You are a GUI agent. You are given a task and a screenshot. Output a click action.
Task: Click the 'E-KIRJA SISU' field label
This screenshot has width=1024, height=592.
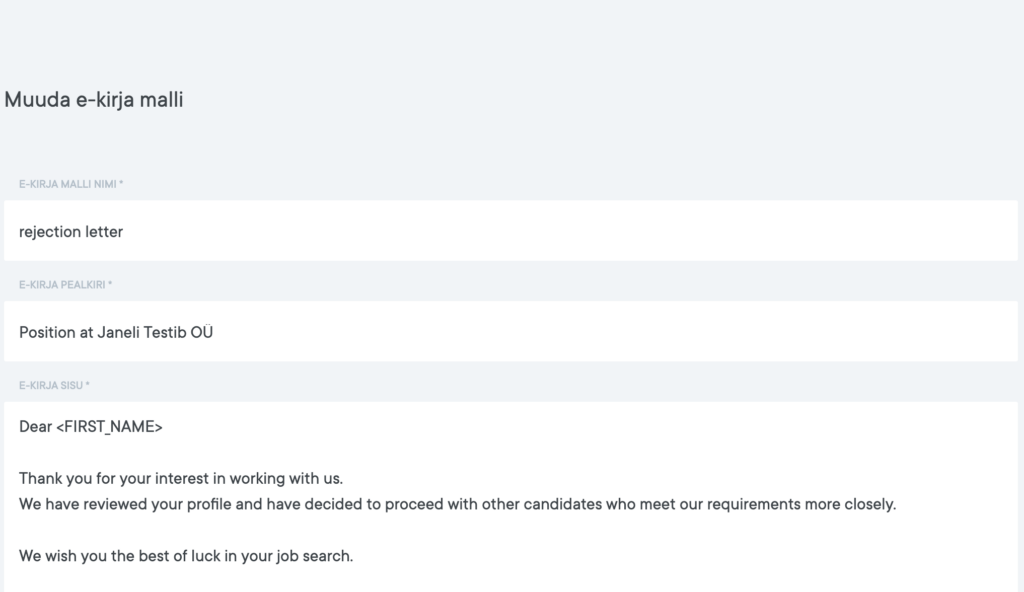54,385
